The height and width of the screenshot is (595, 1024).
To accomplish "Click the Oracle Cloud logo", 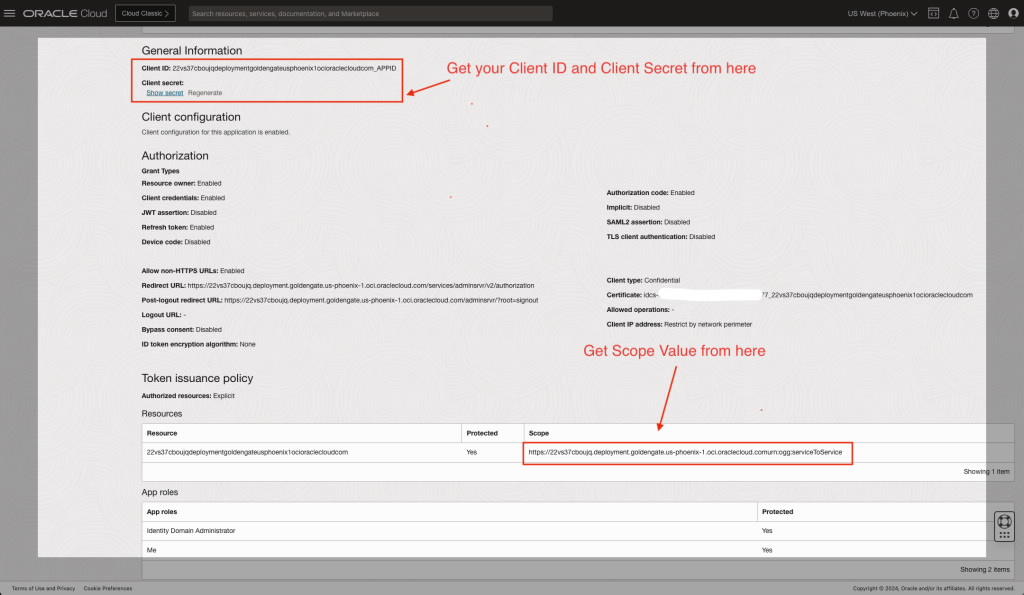I will [58, 13].
